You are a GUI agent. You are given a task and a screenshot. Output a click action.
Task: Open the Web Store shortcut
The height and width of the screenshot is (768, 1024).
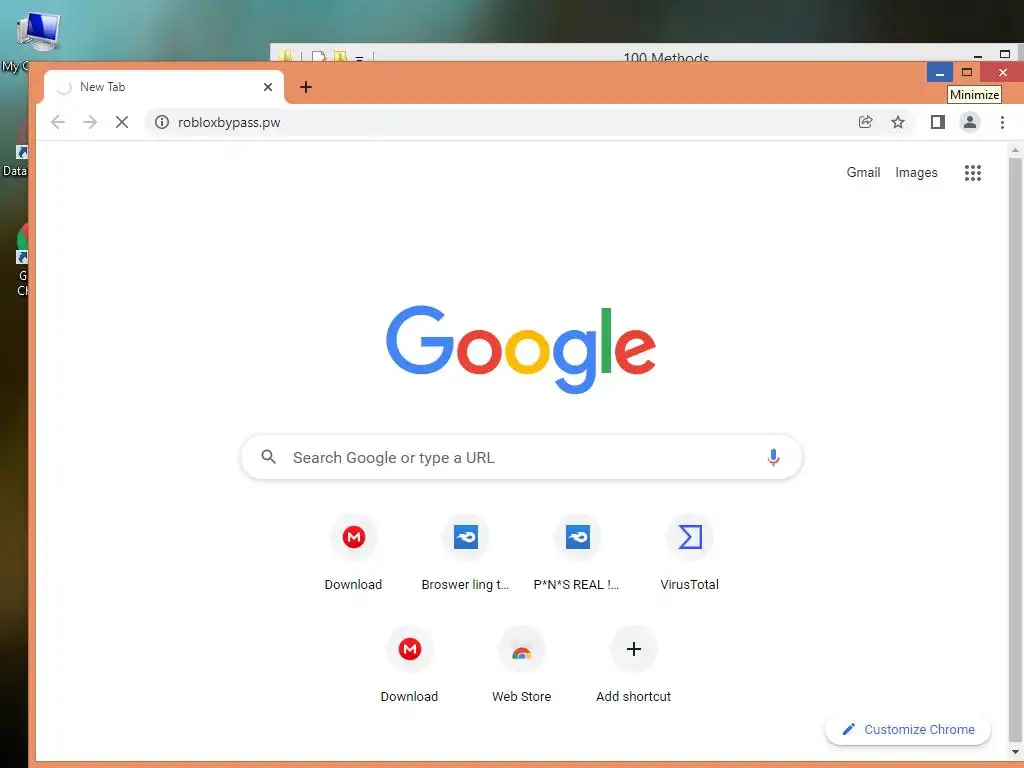click(521, 665)
